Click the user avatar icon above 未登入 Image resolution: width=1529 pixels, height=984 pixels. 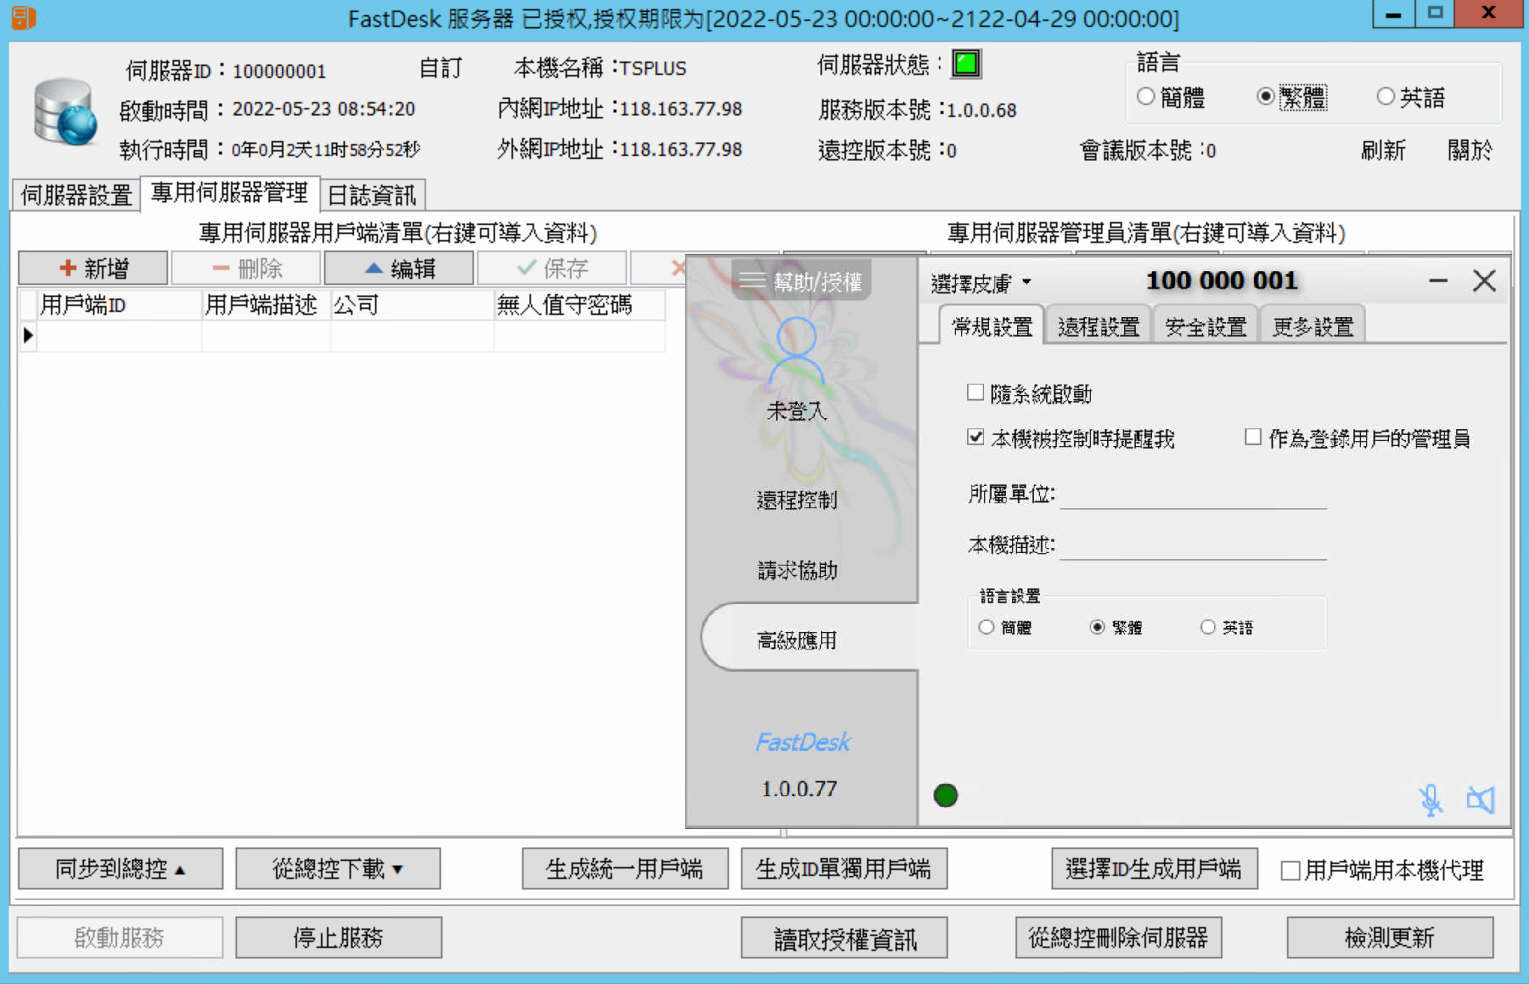(x=797, y=352)
